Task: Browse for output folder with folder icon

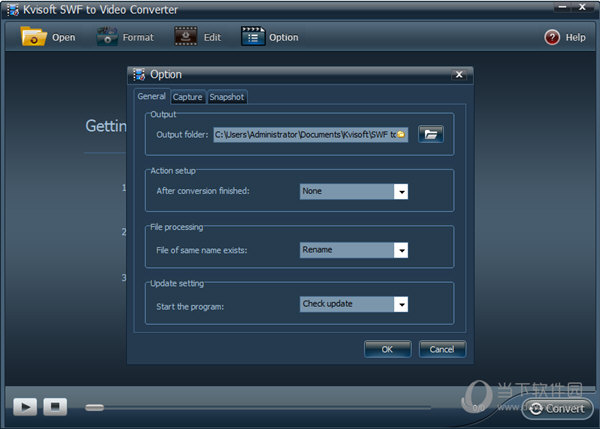Action: pyautogui.click(x=431, y=134)
